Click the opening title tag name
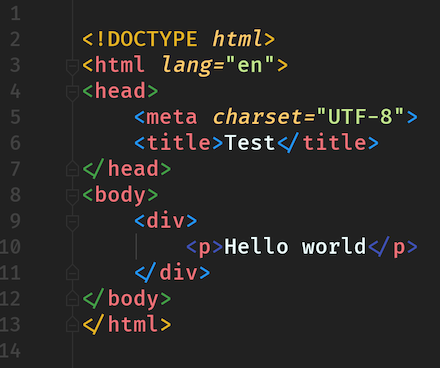The width and height of the screenshot is (440, 368). click(x=178, y=142)
